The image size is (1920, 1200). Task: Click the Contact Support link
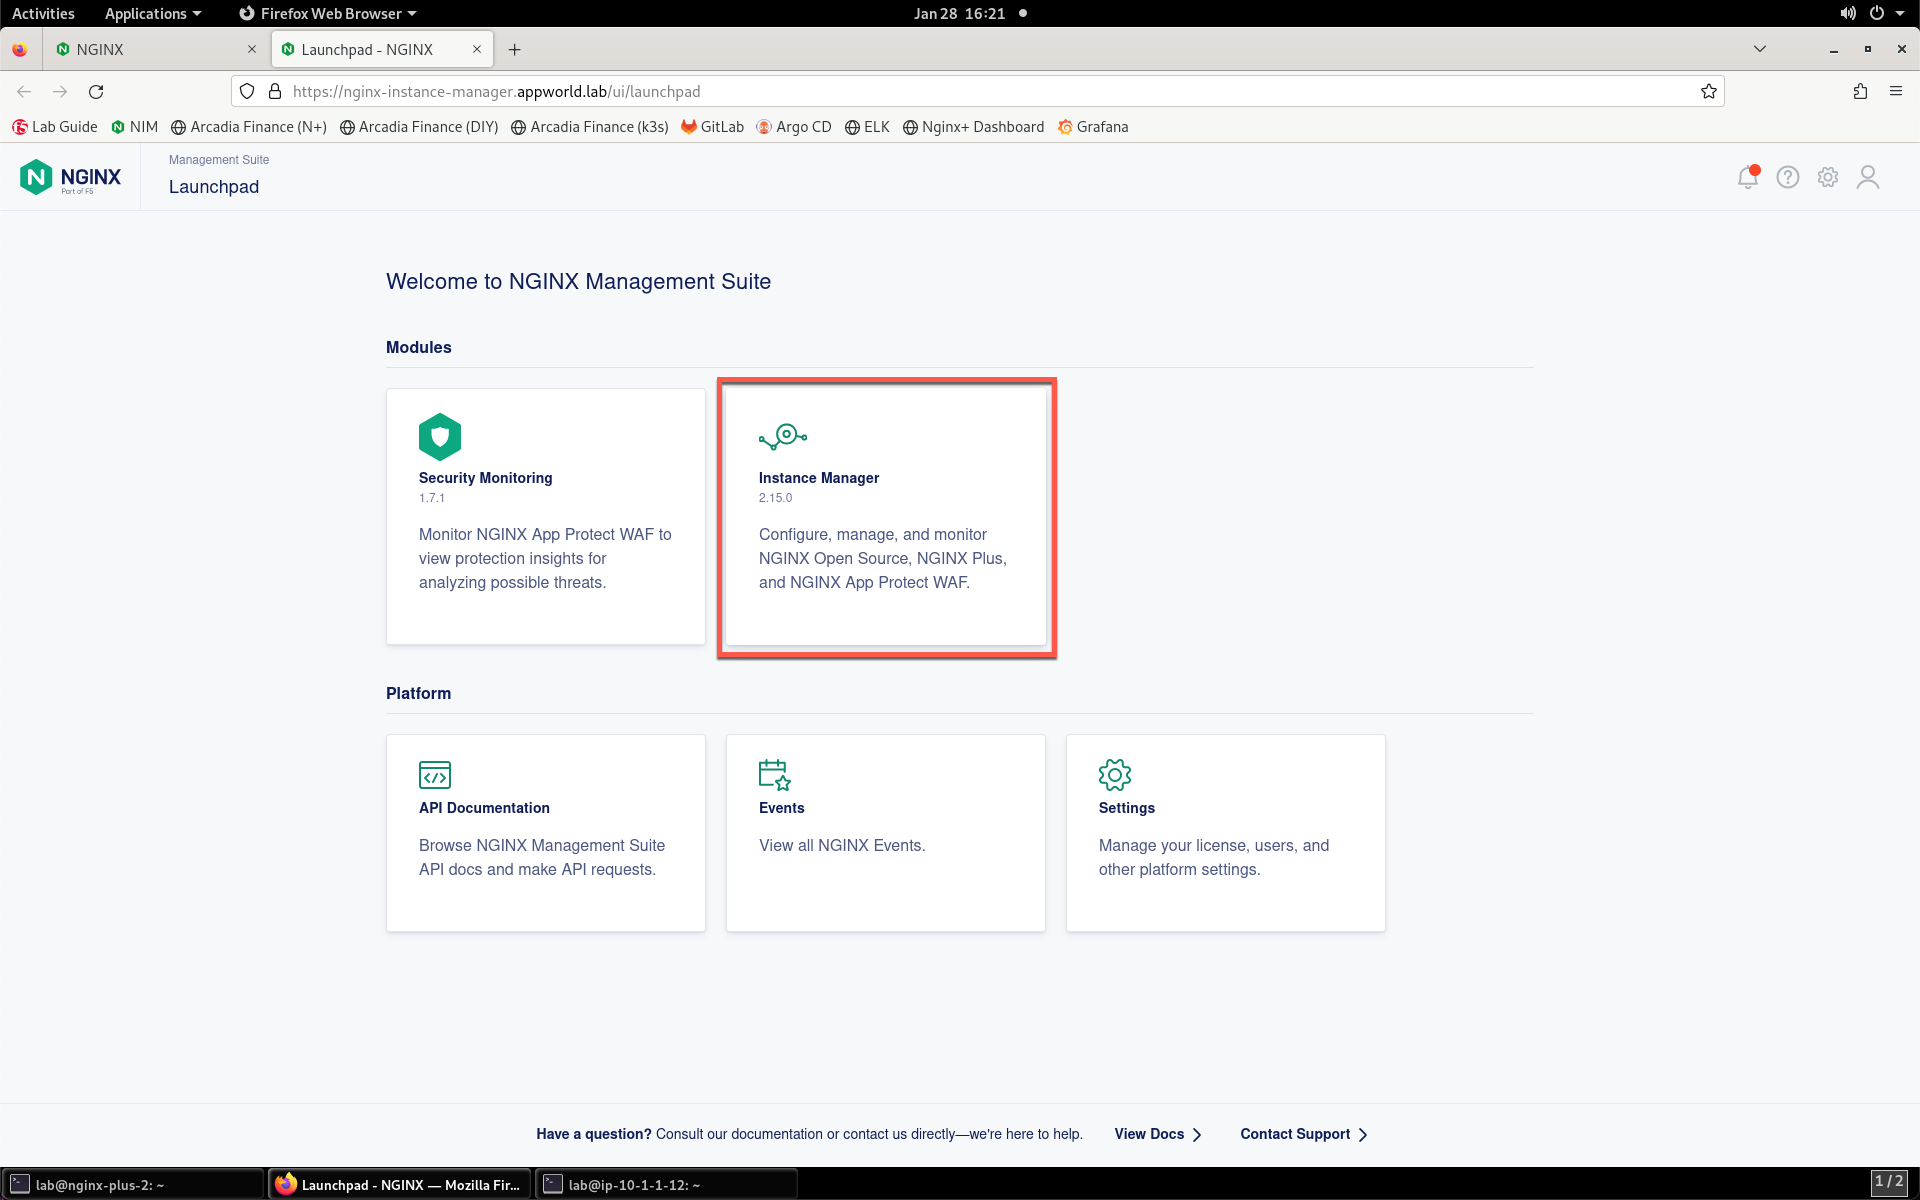[x=1304, y=1134]
